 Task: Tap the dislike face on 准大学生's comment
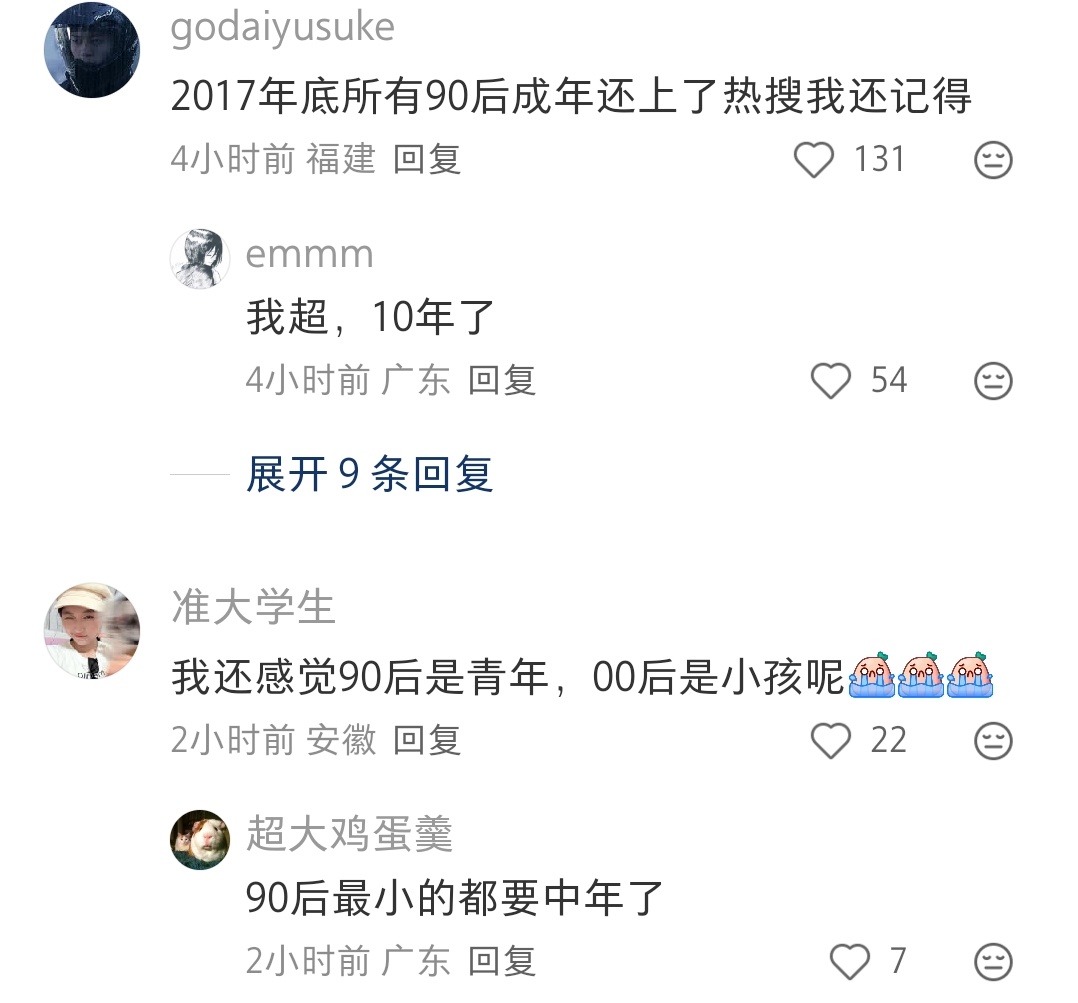pyautogui.click(x=993, y=740)
